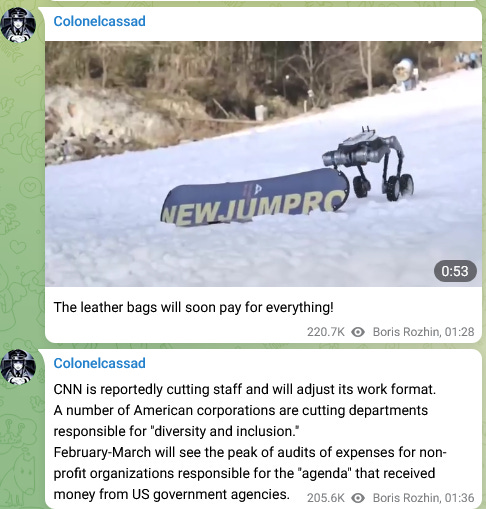Open the first post's Colonelcassad avatar

pos(18,25)
